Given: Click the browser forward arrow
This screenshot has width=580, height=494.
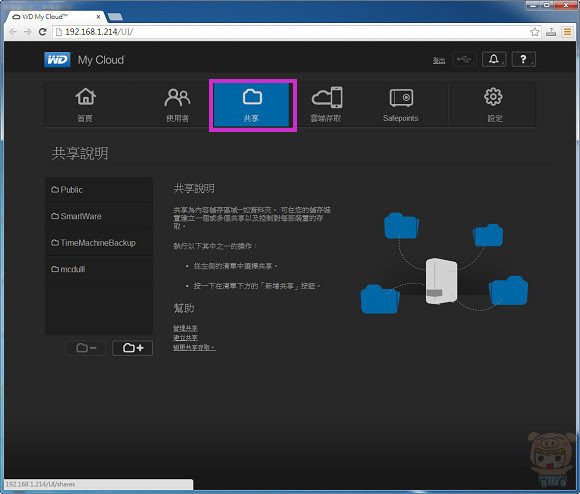Looking at the screenshot, I should (28, 32).
